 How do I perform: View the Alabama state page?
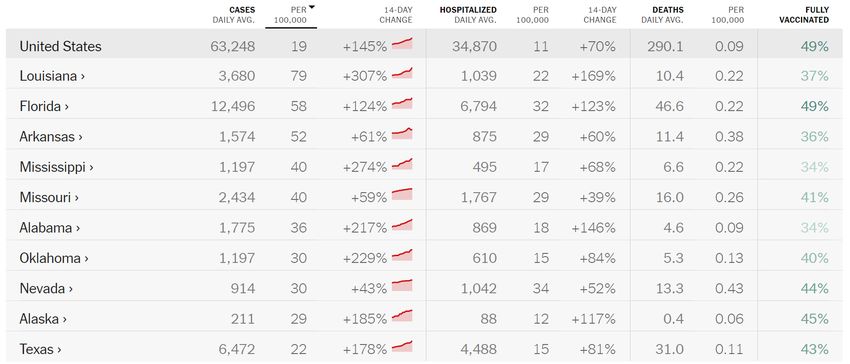click(x=50, y=228)
